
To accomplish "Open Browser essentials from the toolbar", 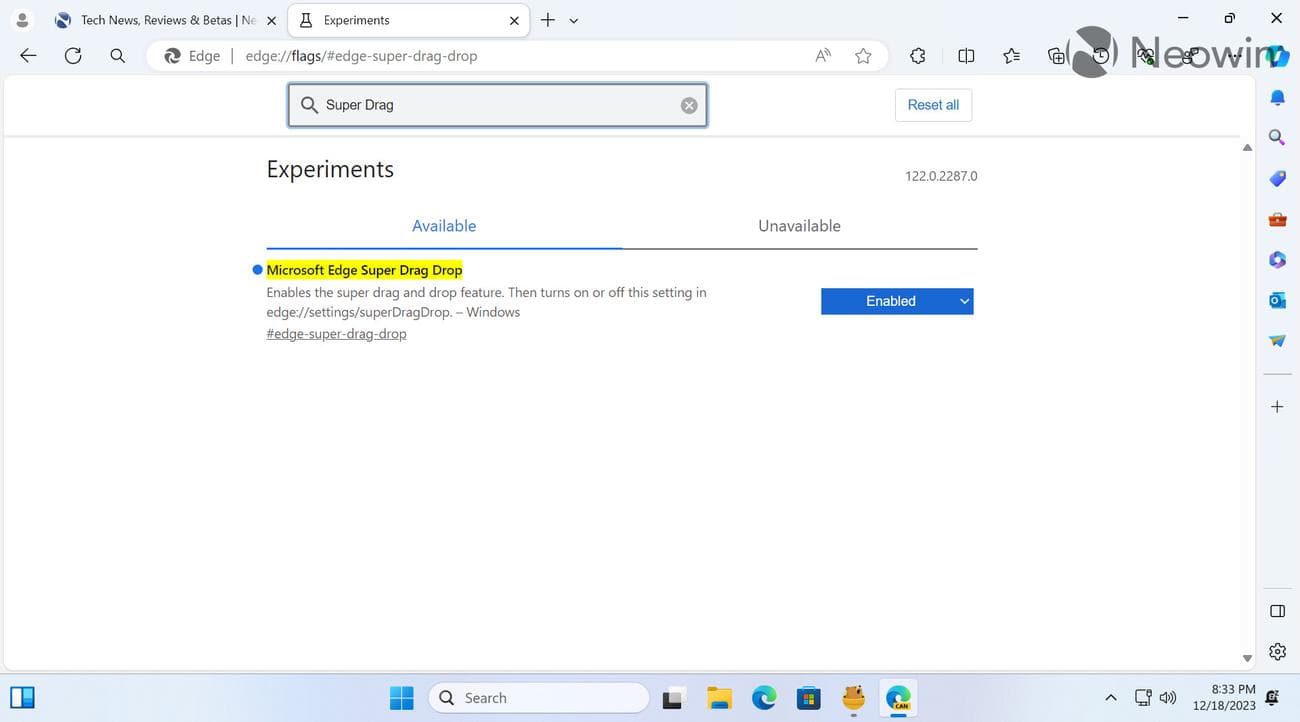I will click(1146, 56).
